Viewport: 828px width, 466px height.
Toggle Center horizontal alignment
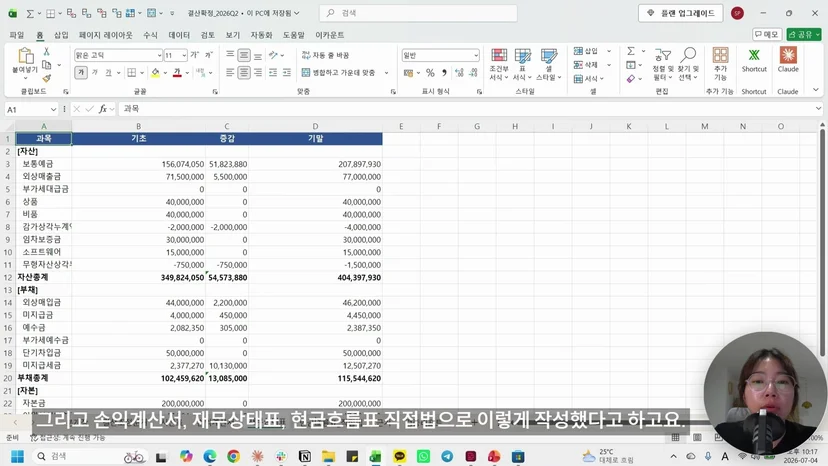pos(244,72)
